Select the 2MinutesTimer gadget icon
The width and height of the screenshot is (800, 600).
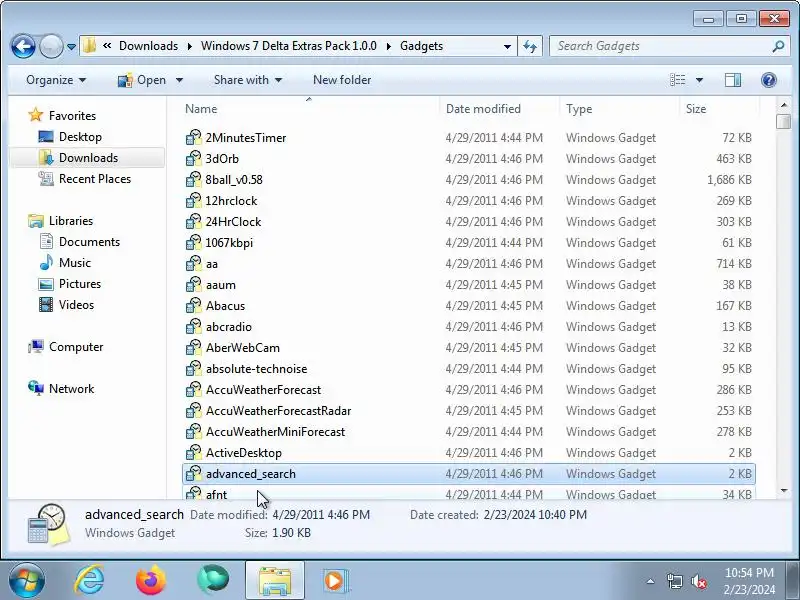[193, 138]
